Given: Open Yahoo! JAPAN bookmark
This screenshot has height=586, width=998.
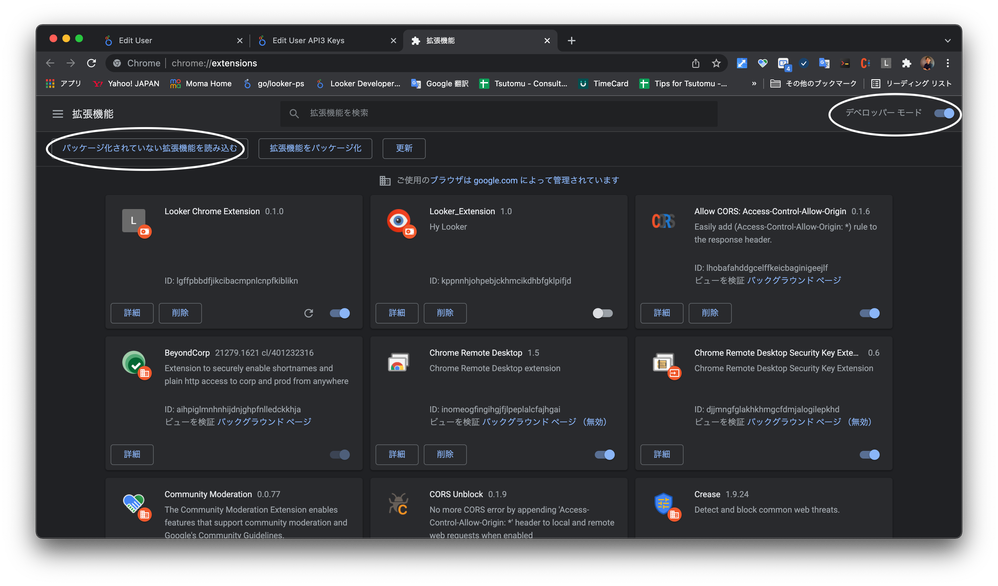Looking at the screenshot, I should coord(126,83).
